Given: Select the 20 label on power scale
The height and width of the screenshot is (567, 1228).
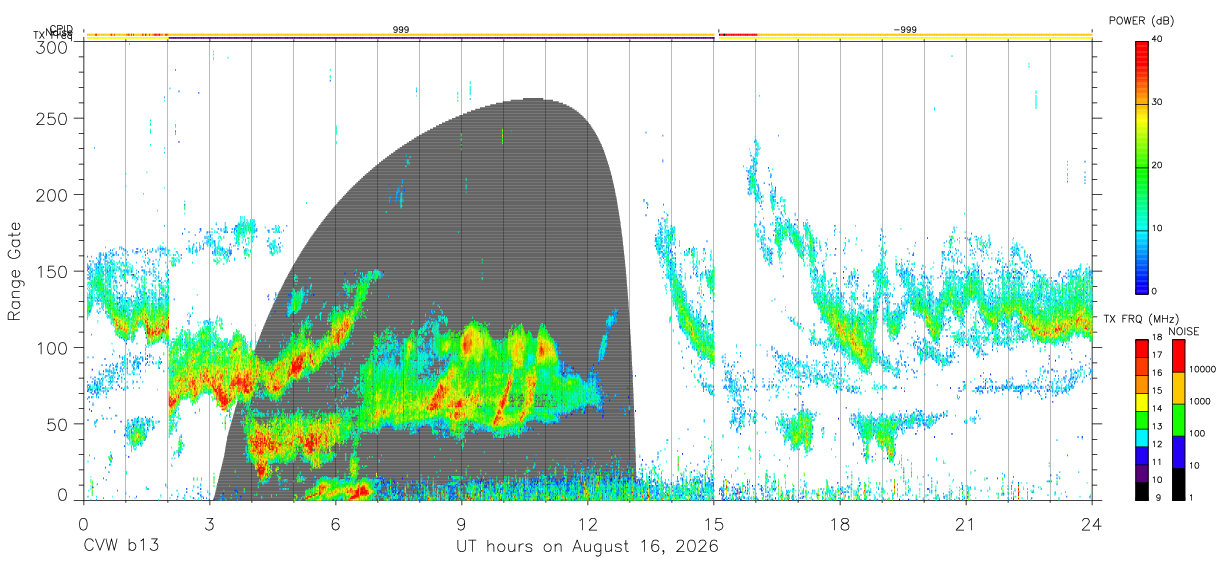Looking at the screenshot, I should coord(1158,165).
